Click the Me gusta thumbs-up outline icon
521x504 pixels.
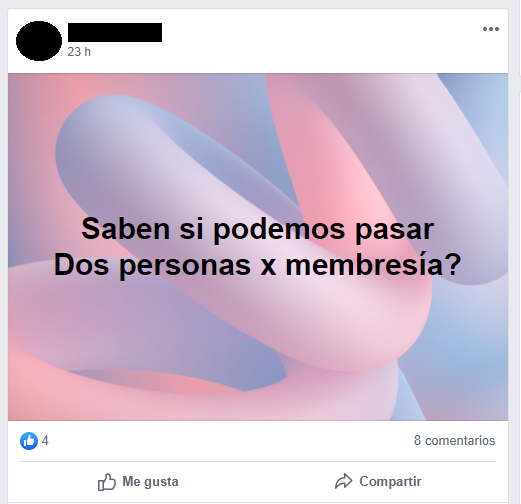pos(107,482)
